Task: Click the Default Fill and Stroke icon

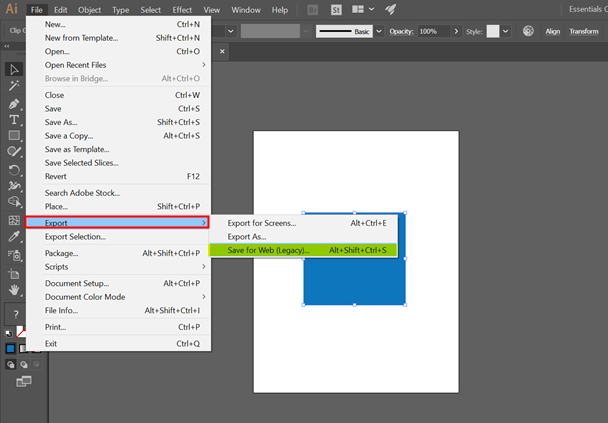Action: tap(8, 333)
